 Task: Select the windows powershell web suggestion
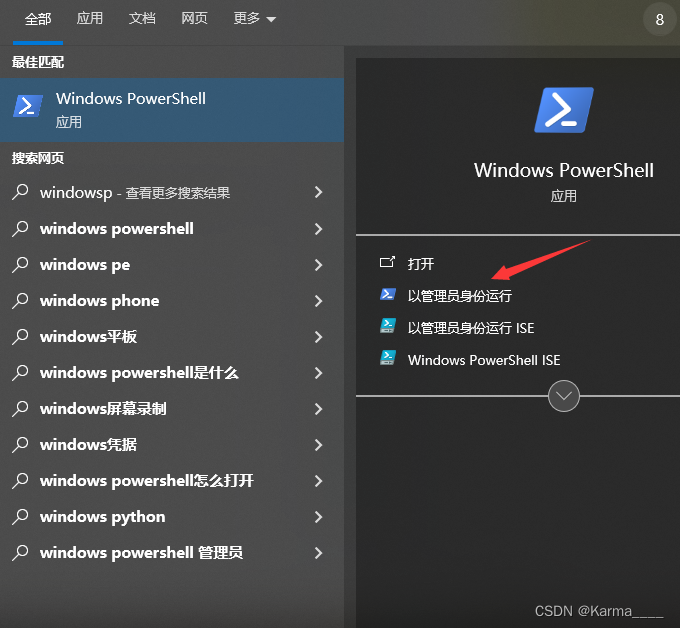click(x=117, y=229)
